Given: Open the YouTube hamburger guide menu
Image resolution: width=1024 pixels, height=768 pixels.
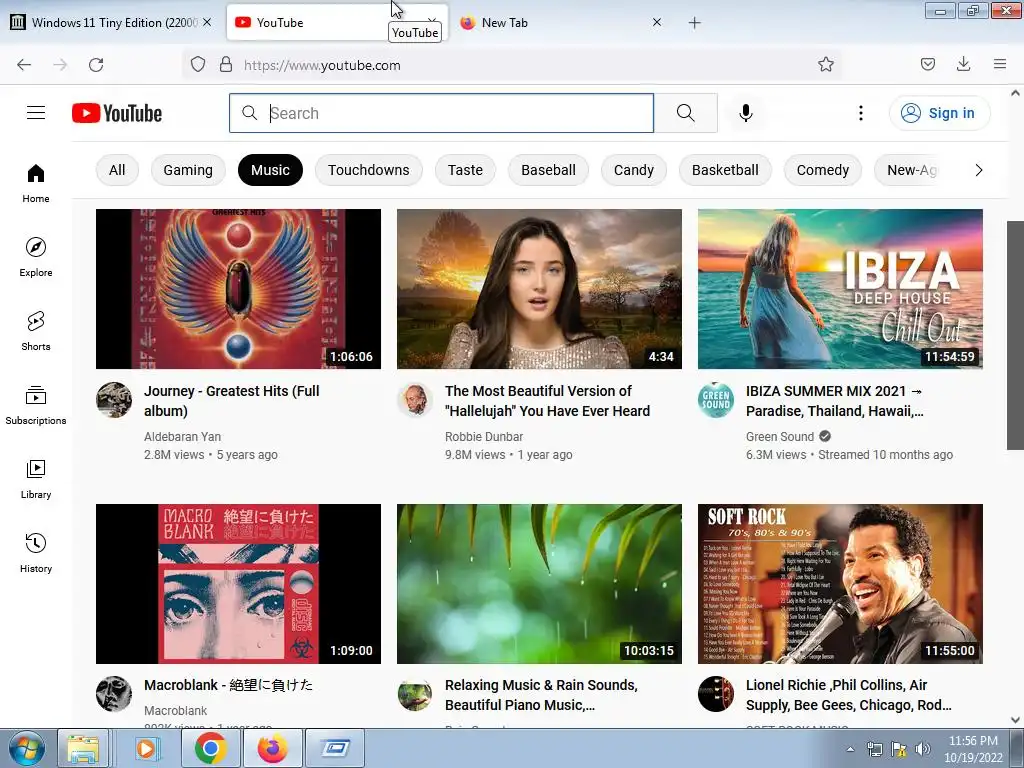Looking at the screenshot, I should pos(36,113).
